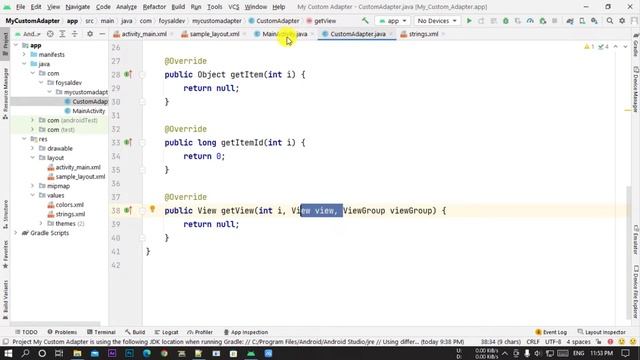Screen dimensions: 640x360
Task: Open Search Everywhere magnifier icon
Action: click(x=610, y=21)
